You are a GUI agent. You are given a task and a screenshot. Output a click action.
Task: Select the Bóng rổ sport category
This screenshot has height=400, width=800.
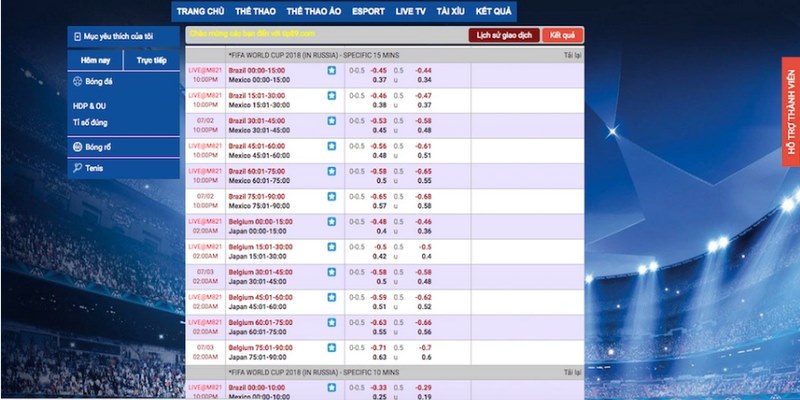[123, 147]
